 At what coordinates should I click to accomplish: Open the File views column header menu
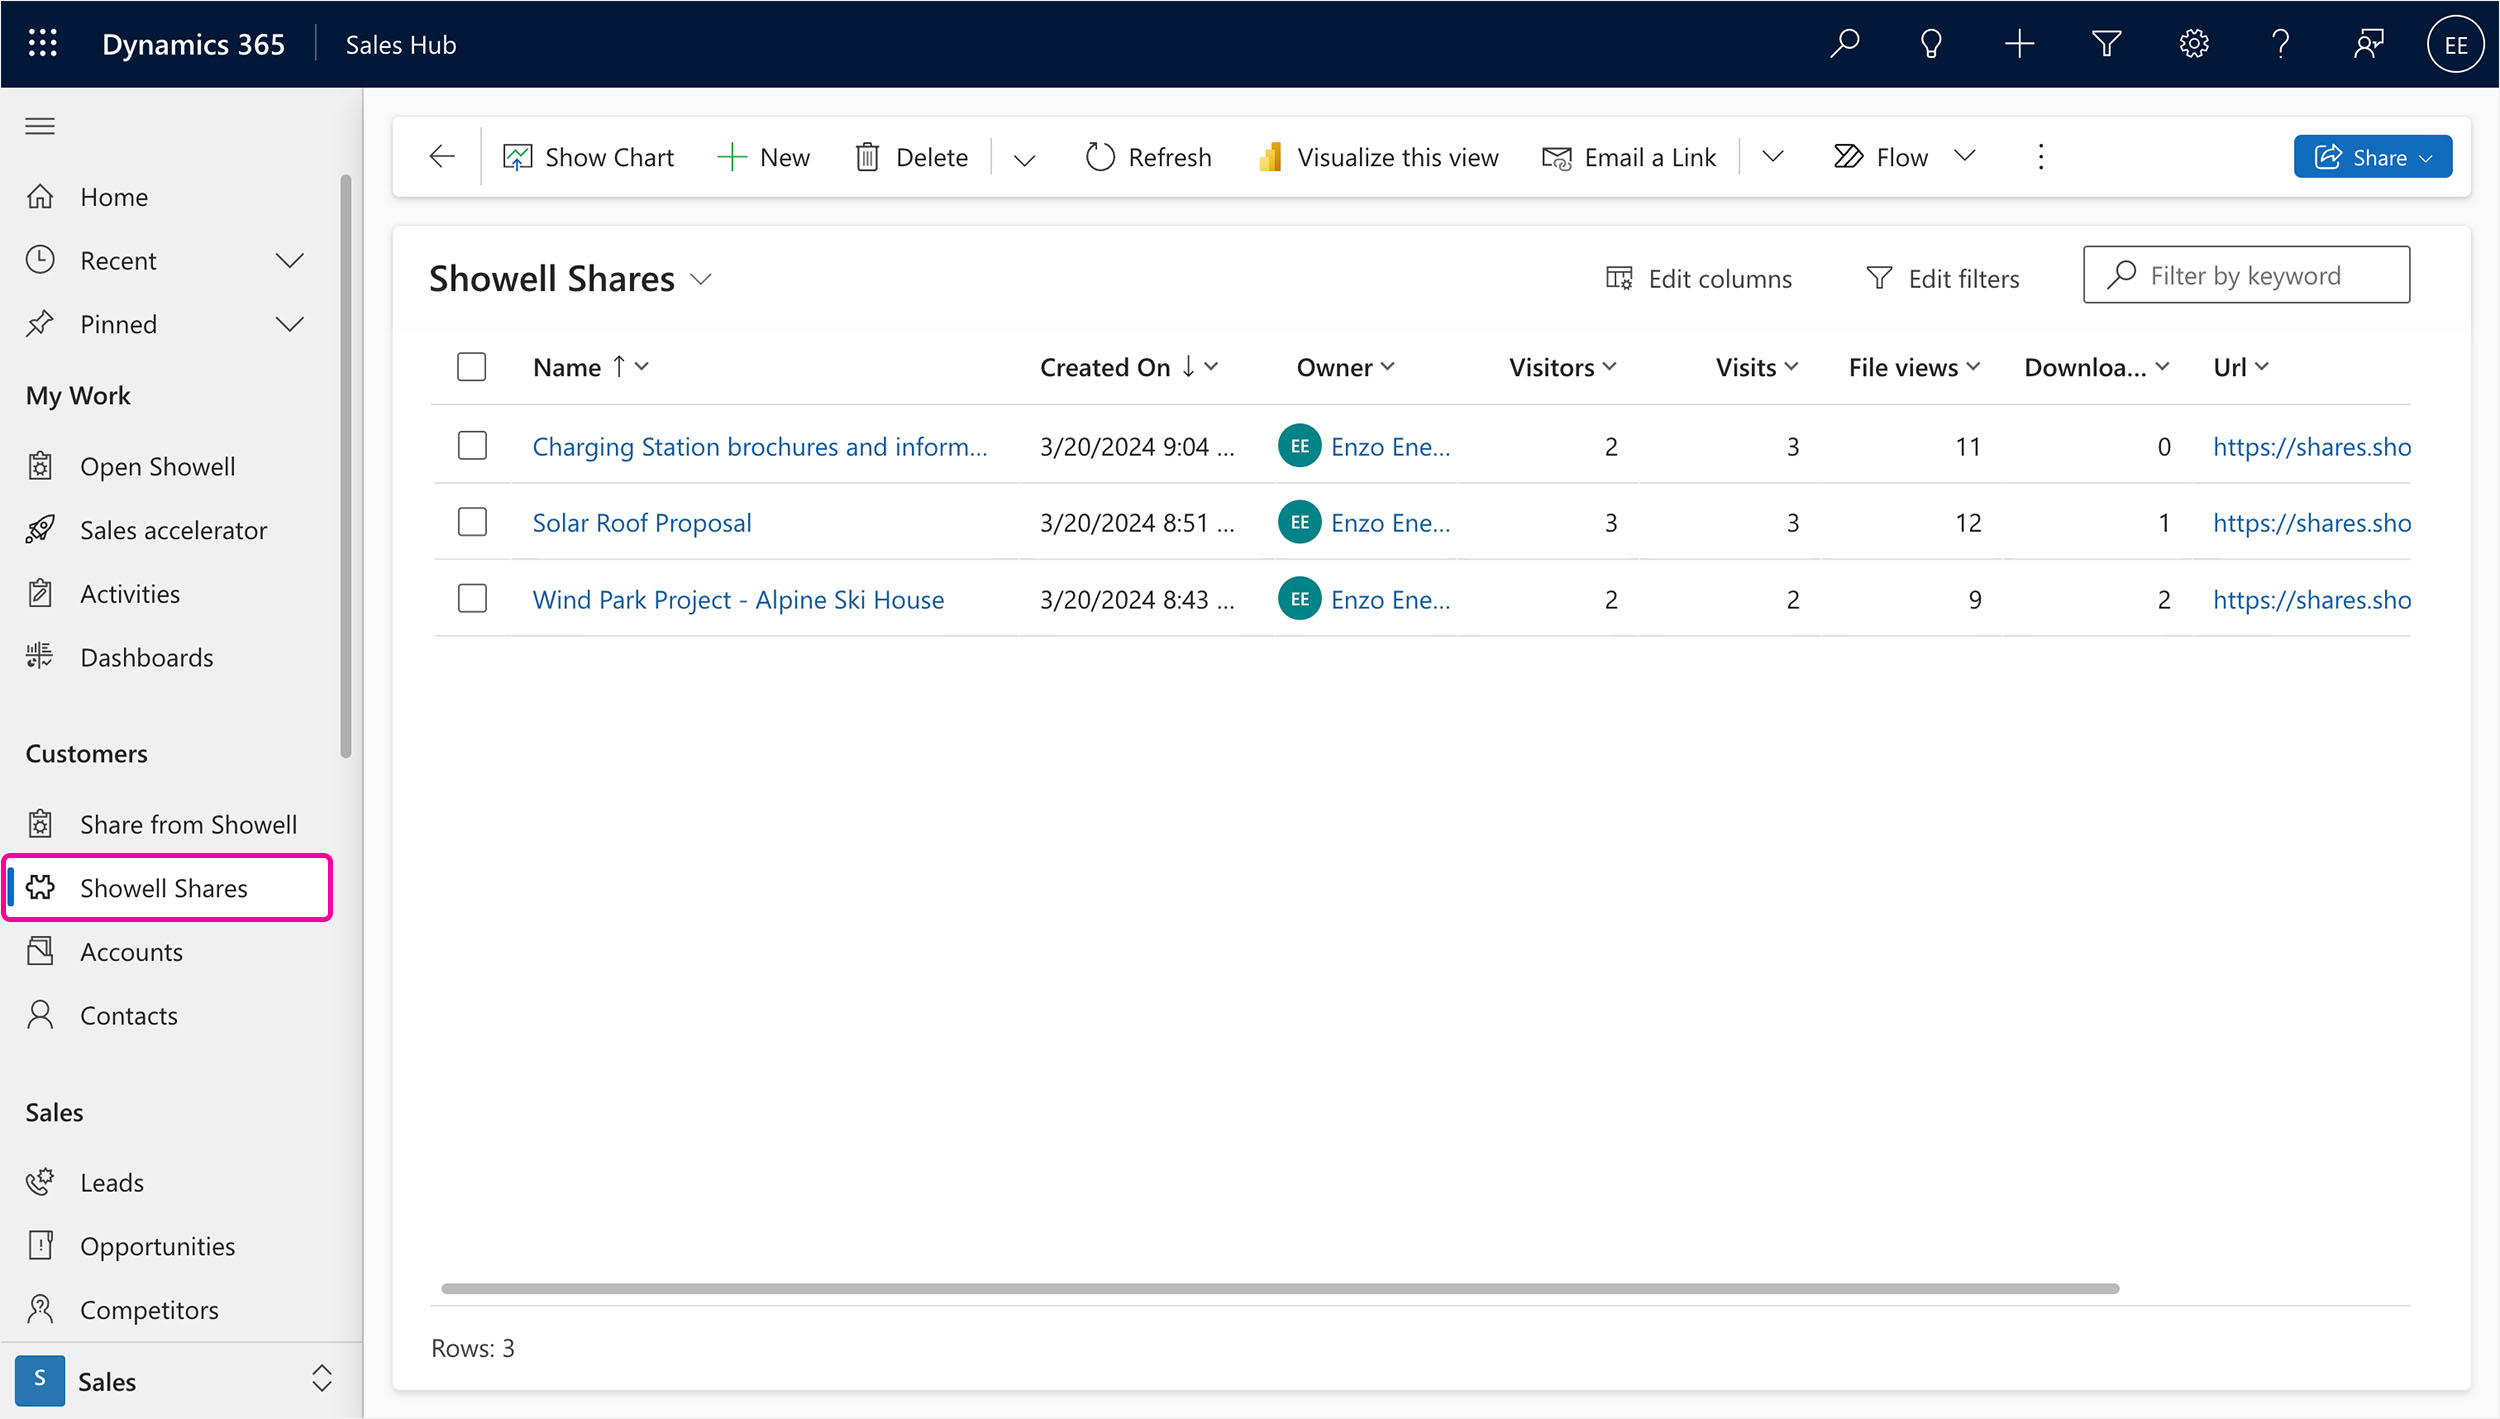[x=1914, y=367]
